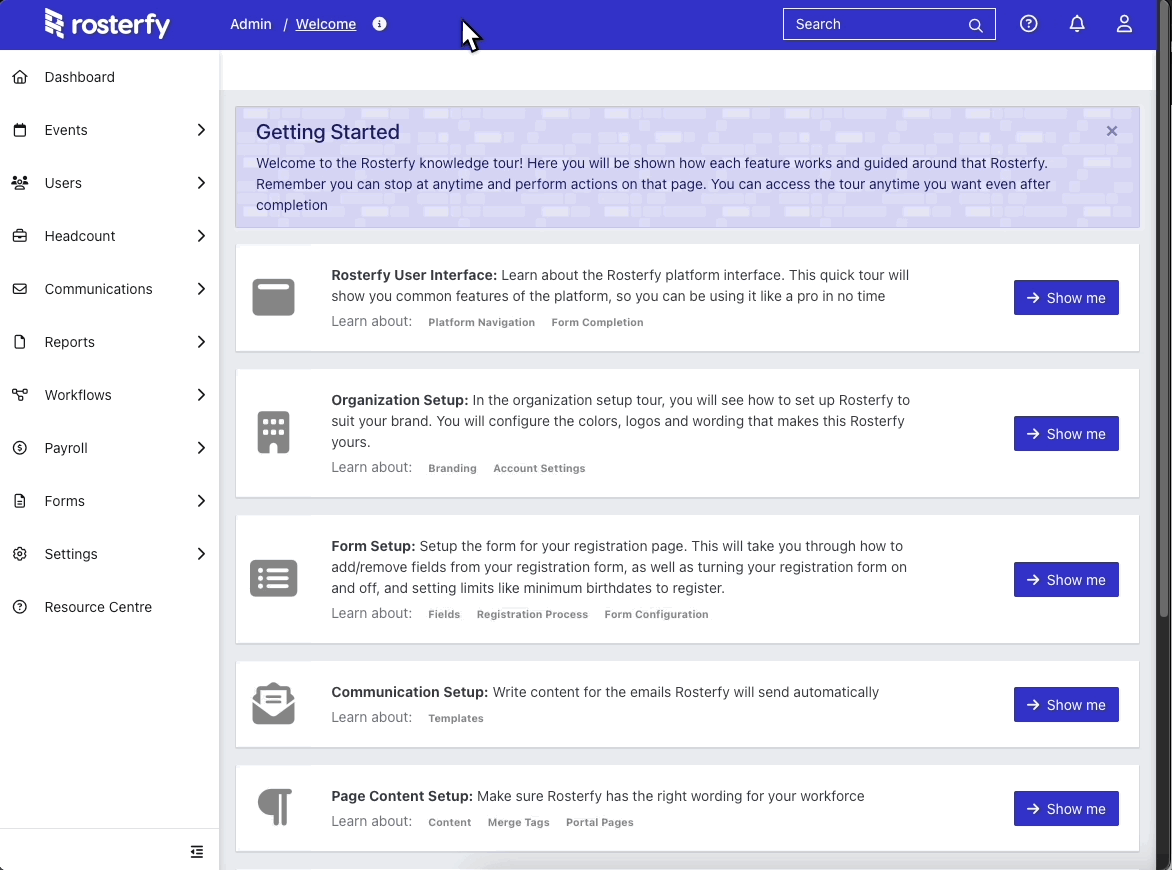Expand the Settings chevron

point(201,554)
